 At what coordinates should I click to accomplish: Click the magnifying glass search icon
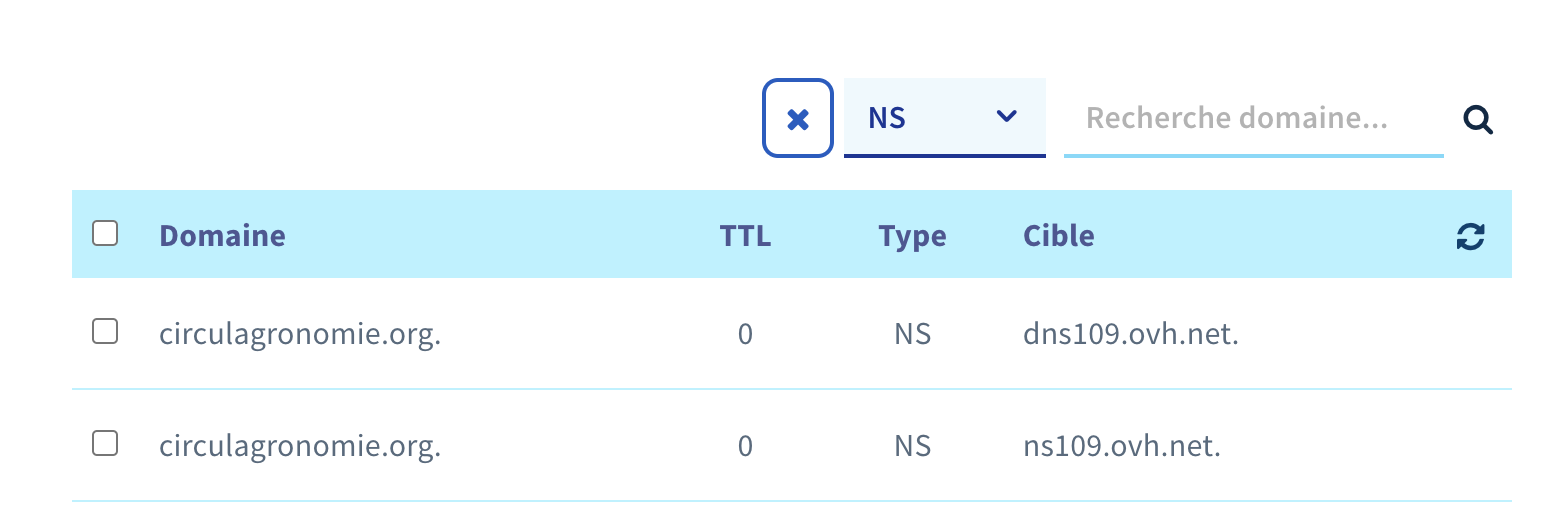1478,120
